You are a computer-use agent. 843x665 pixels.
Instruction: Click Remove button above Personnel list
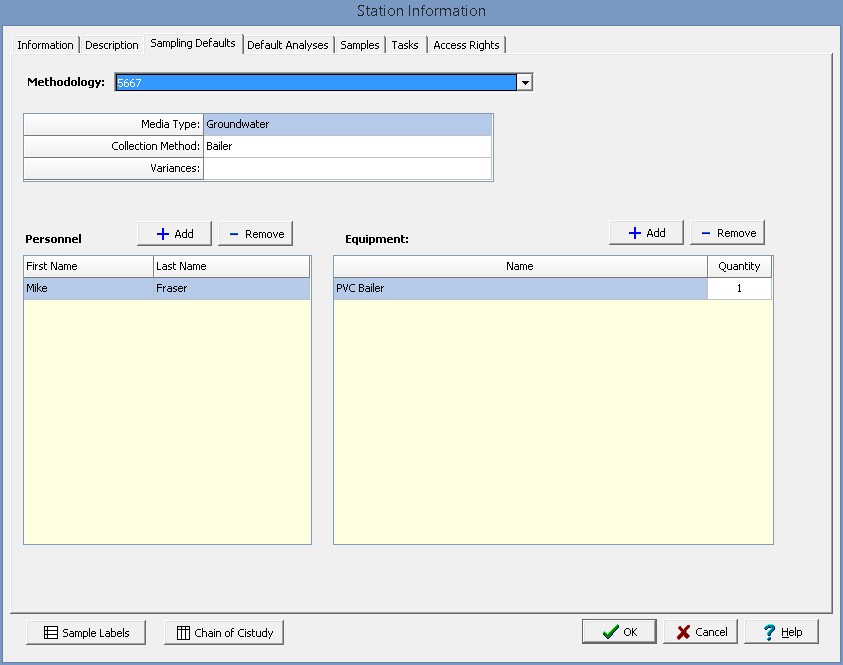point(255,234)
